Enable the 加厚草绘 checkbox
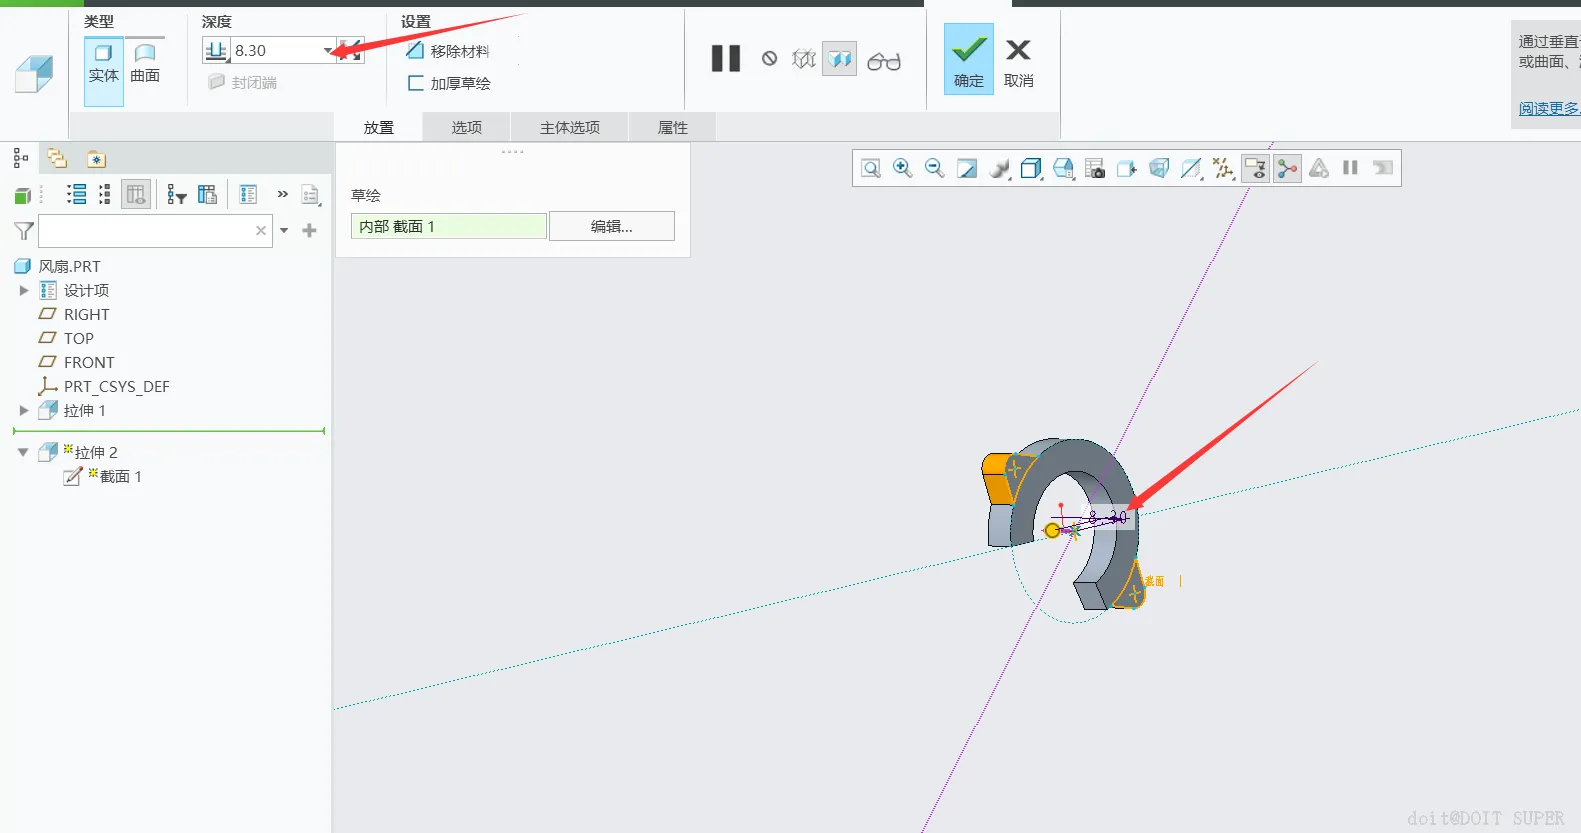The height and width of the screenshot is (833, 1581). [x=416, y=83]
